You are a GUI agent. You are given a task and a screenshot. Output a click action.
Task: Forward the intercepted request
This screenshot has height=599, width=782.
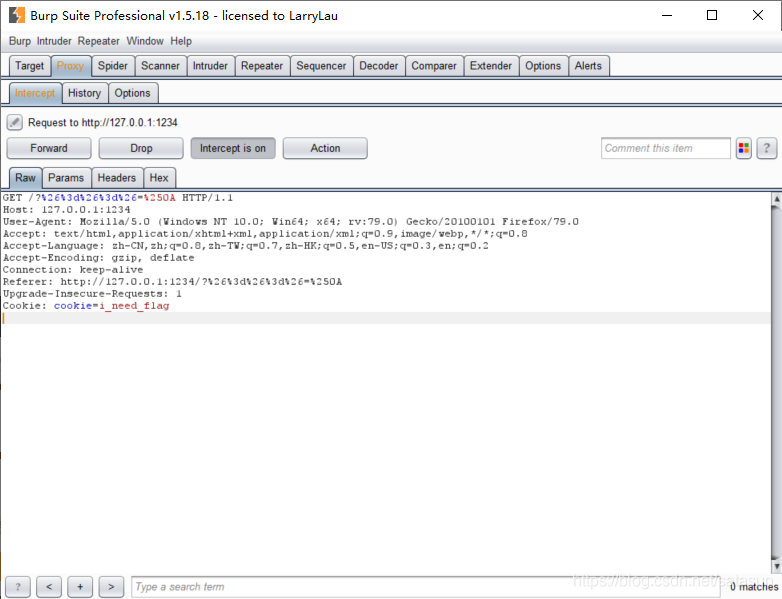[x=49, y=148]
